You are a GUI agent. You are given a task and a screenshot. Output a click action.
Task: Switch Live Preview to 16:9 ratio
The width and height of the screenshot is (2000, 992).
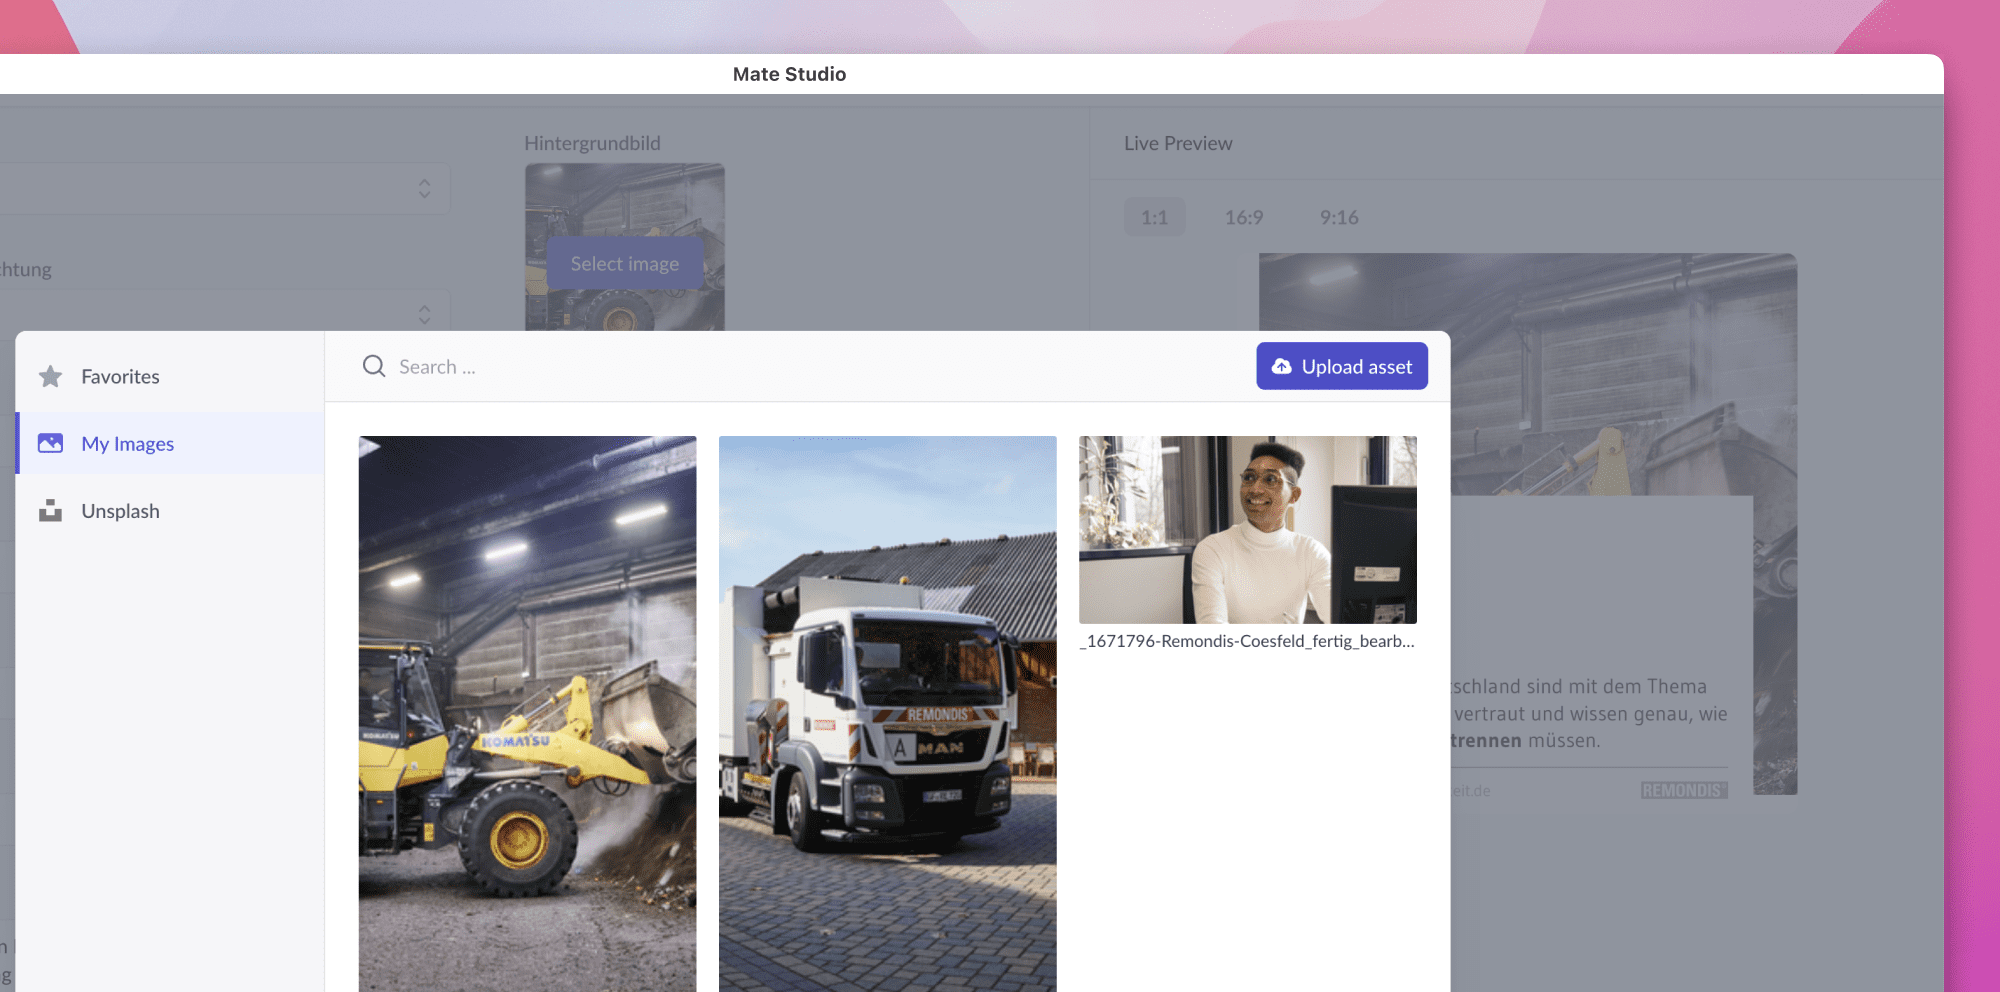(x=1244, y=217)
